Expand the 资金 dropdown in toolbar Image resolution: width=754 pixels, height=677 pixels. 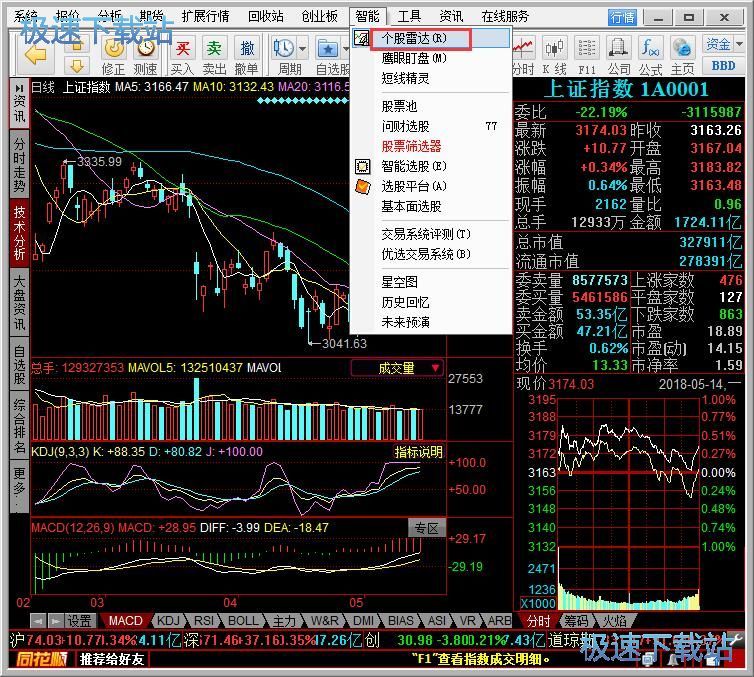722,44
